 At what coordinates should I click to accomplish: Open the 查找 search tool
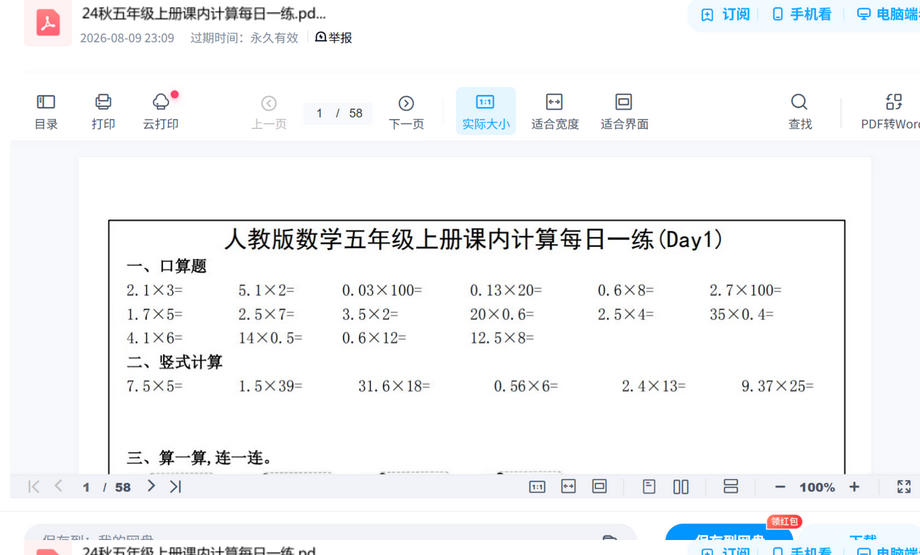[799, 111]
